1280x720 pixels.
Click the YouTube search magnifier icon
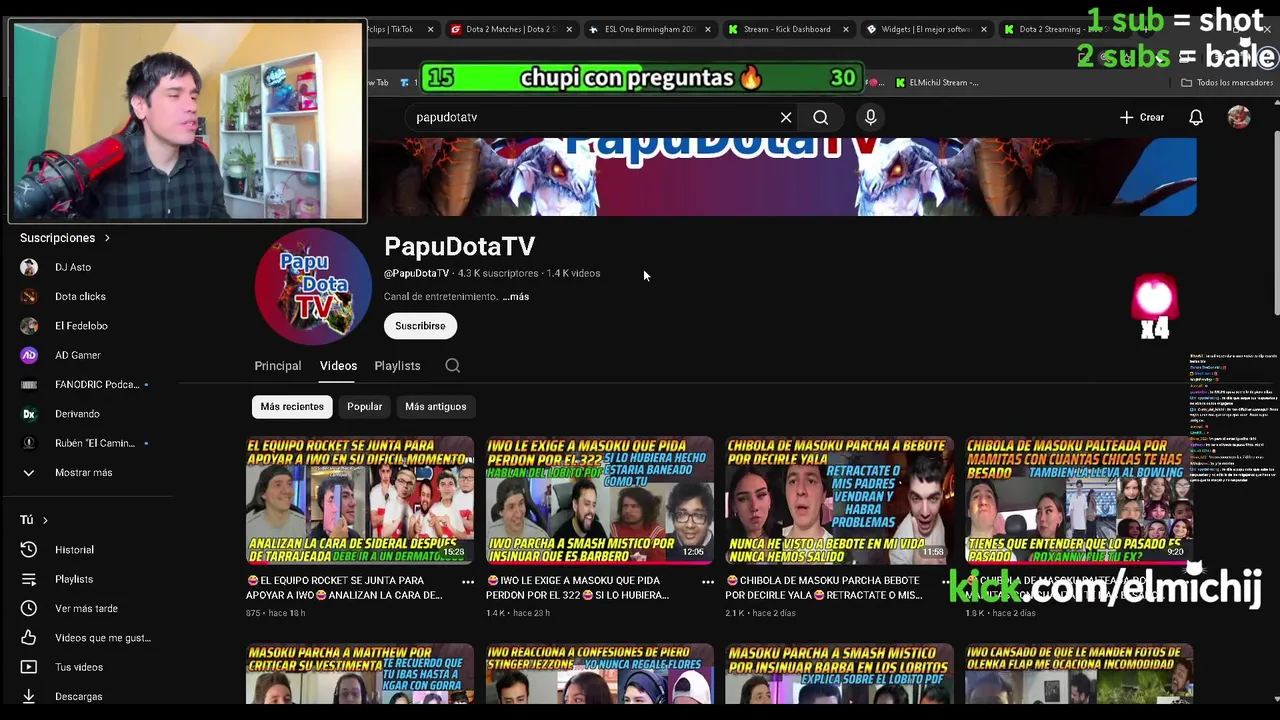pyautogui.click(x=820, y=117)
